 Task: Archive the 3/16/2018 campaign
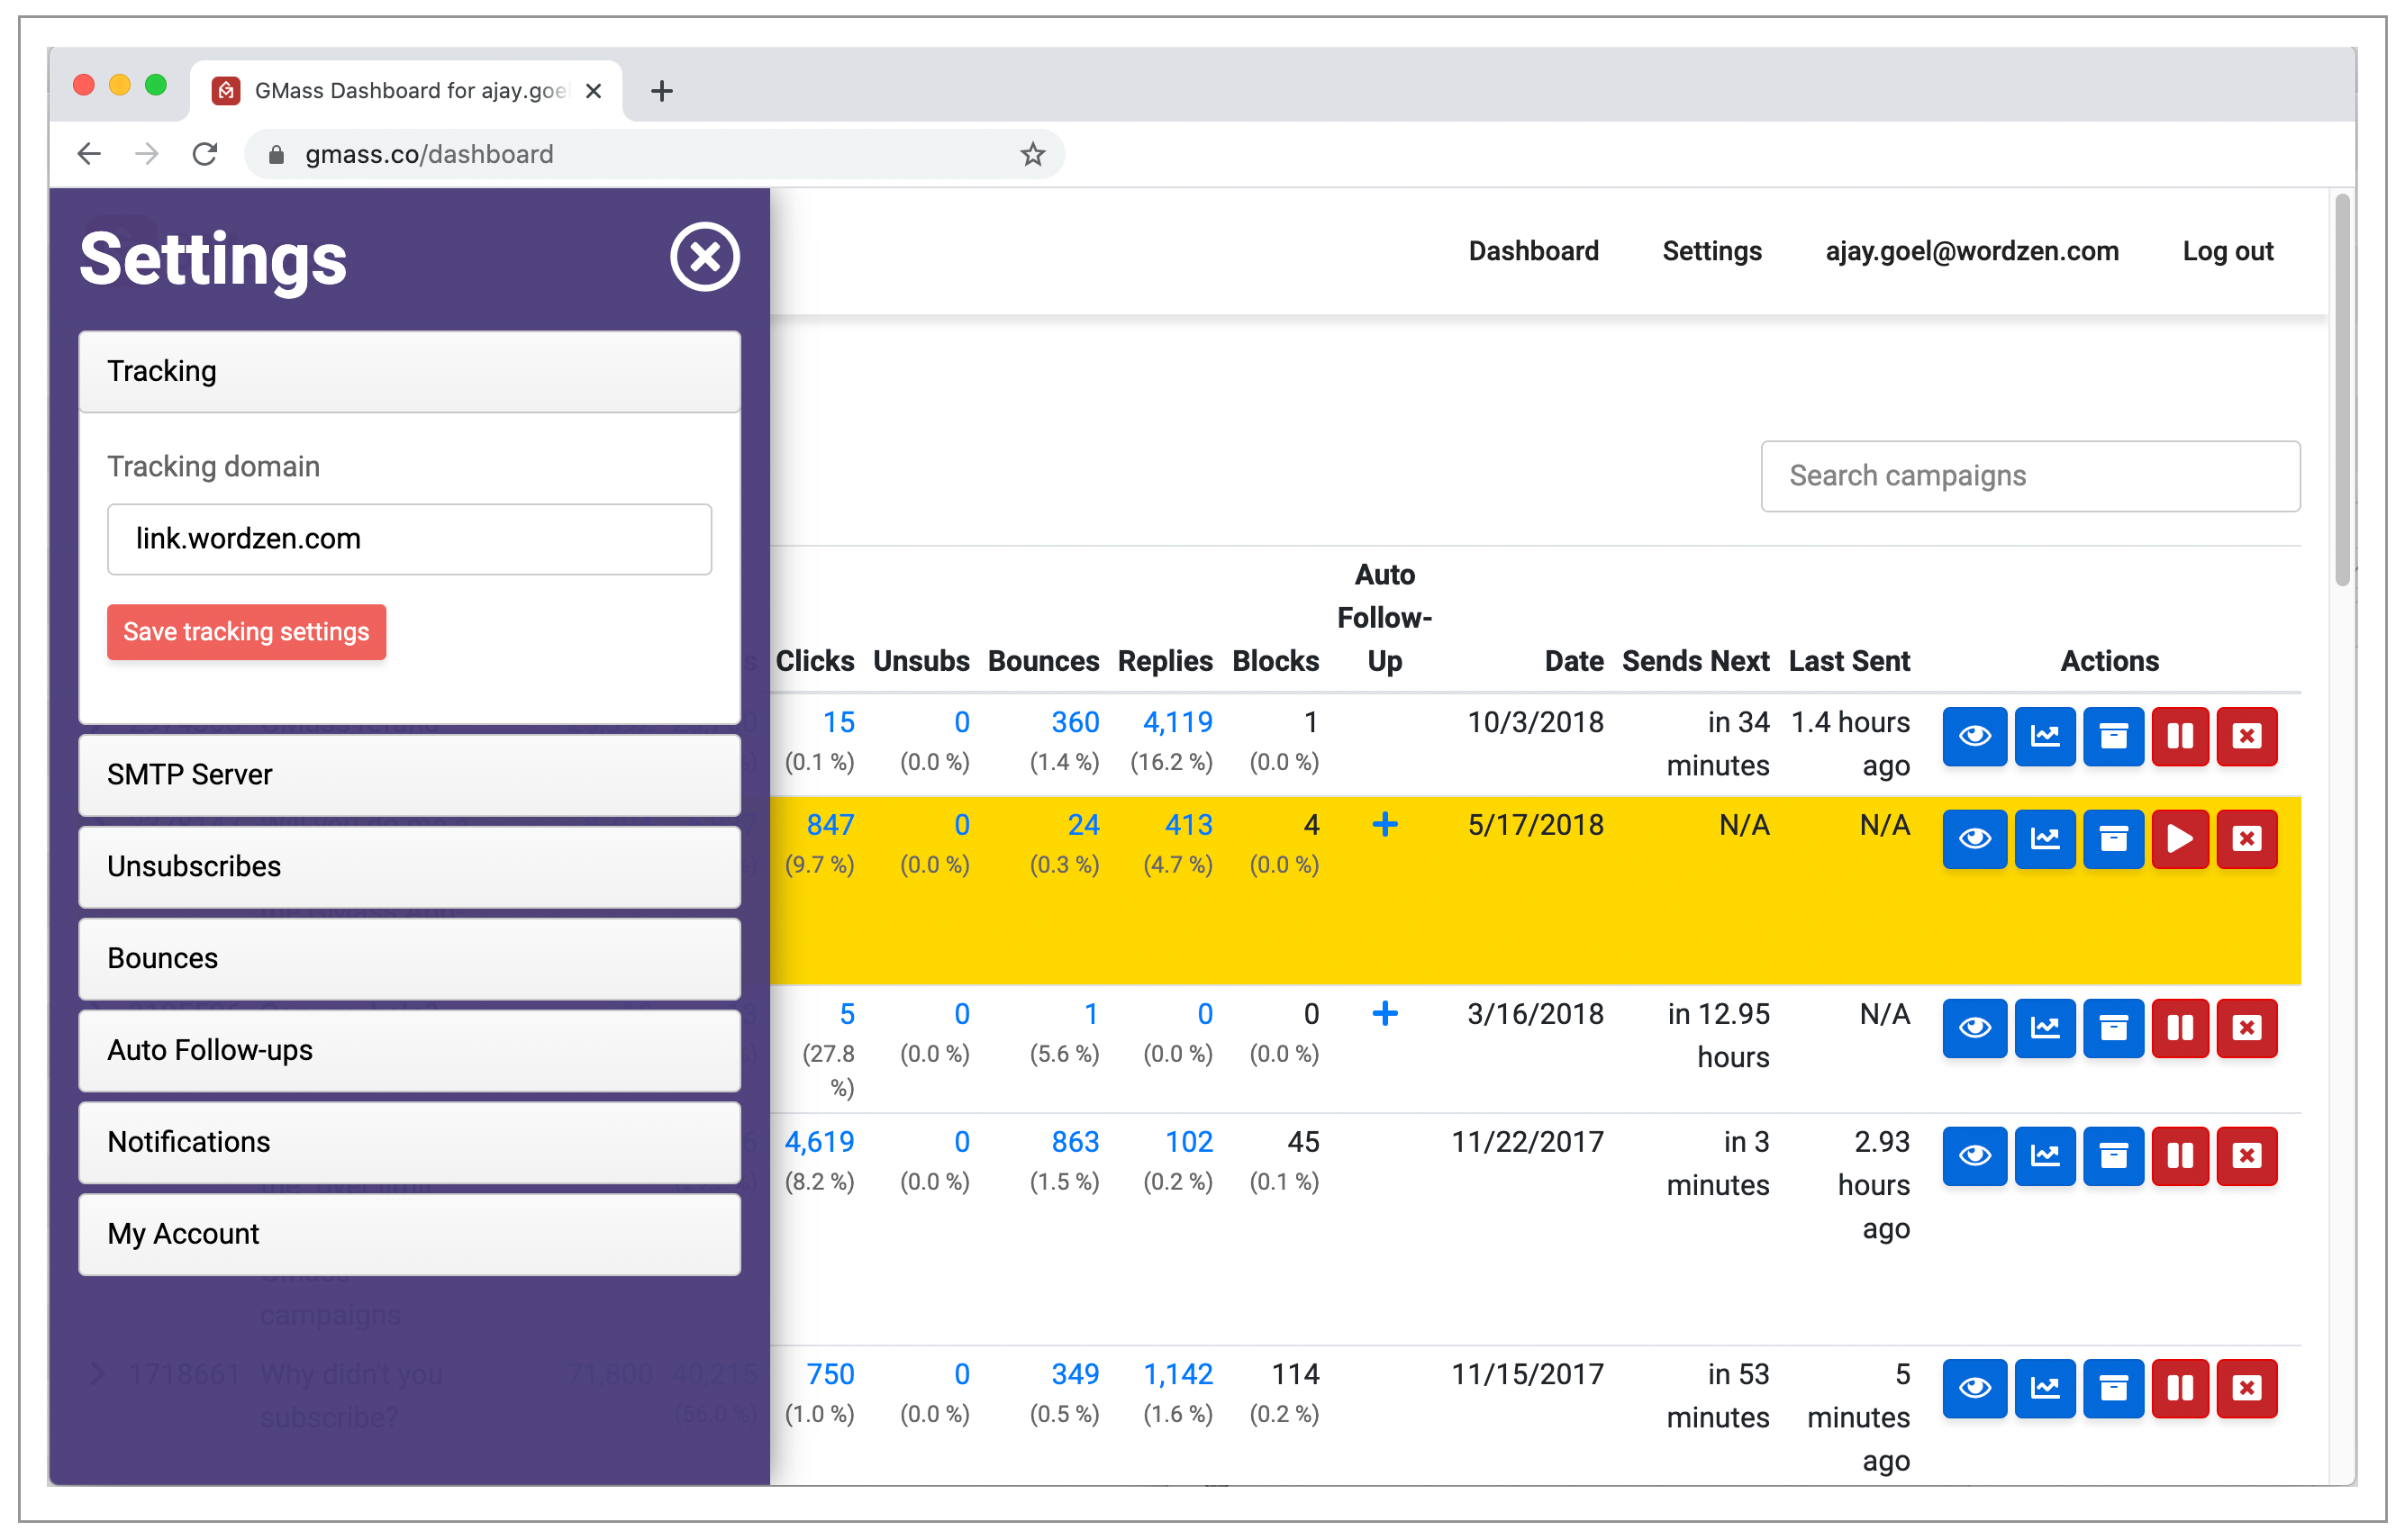click(2111, 1027)
